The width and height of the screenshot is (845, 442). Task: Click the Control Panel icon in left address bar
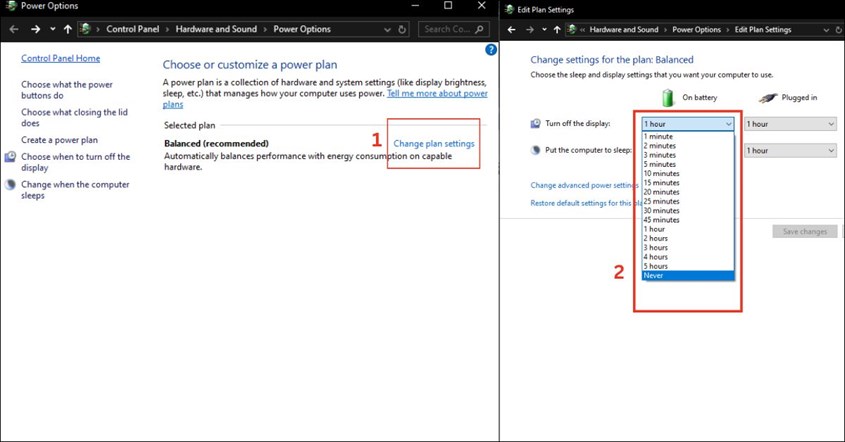85,29
